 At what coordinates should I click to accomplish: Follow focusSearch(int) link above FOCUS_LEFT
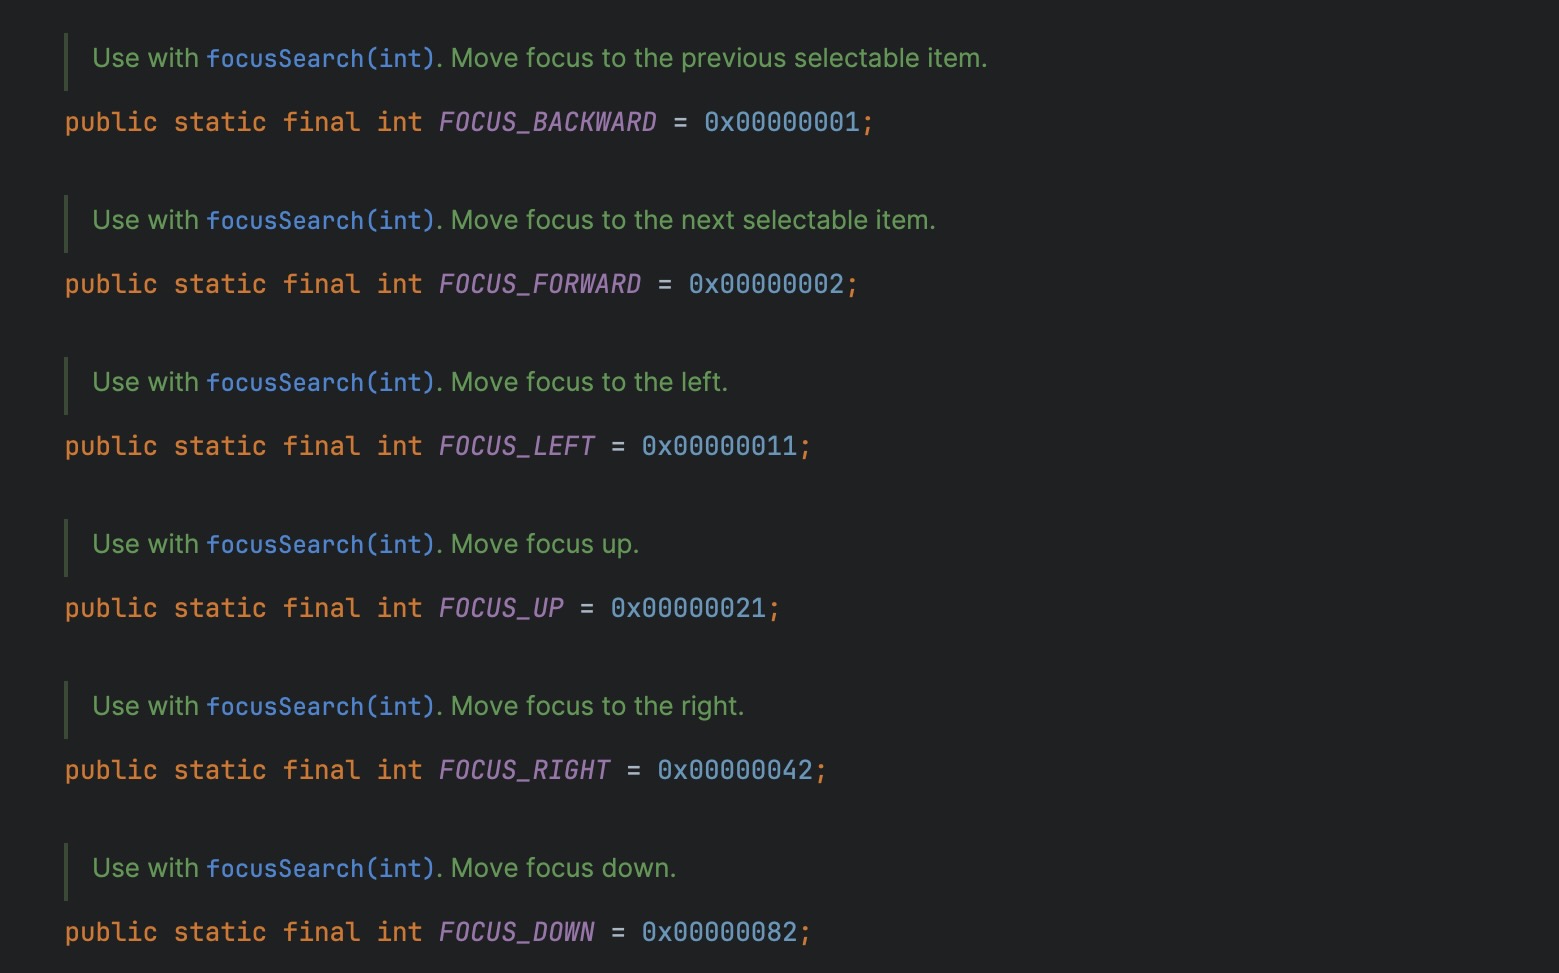[x=320, y=383]
